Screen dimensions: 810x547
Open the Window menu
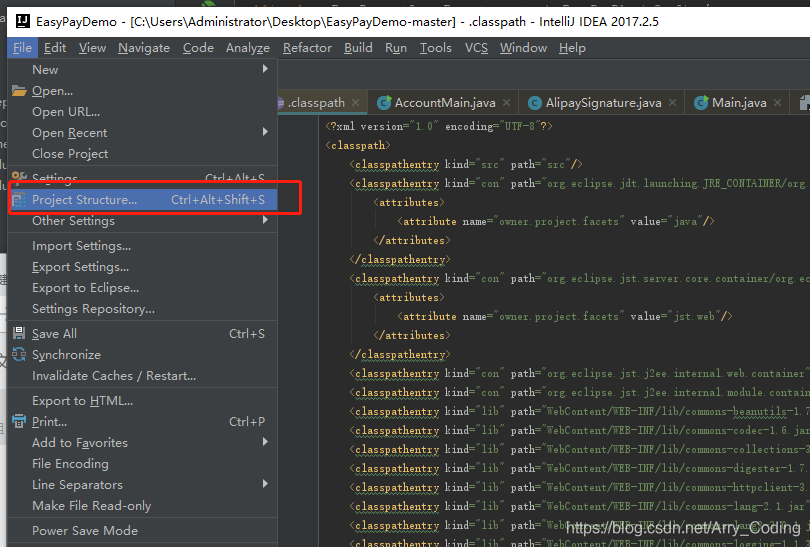pos(523,48)
